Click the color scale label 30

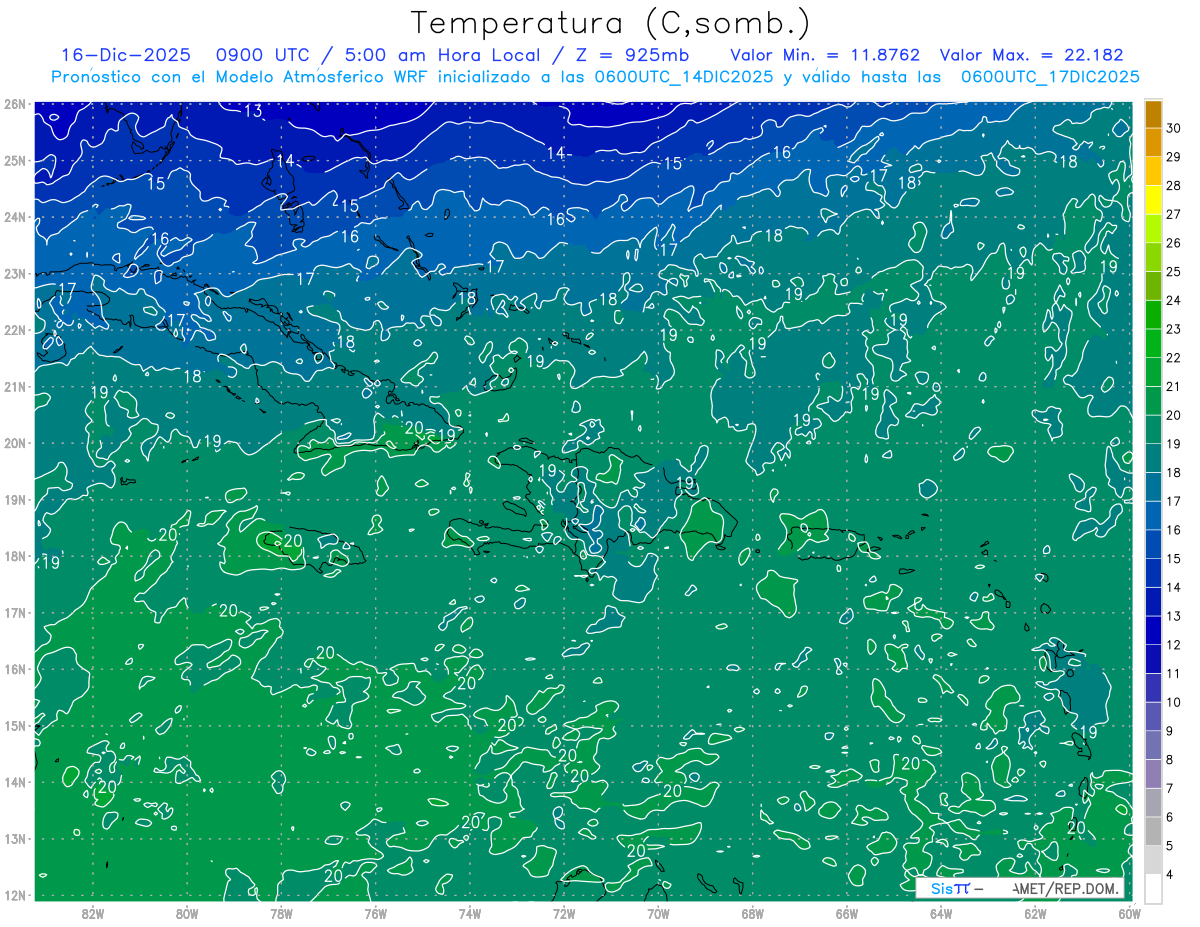(1174, 128)
